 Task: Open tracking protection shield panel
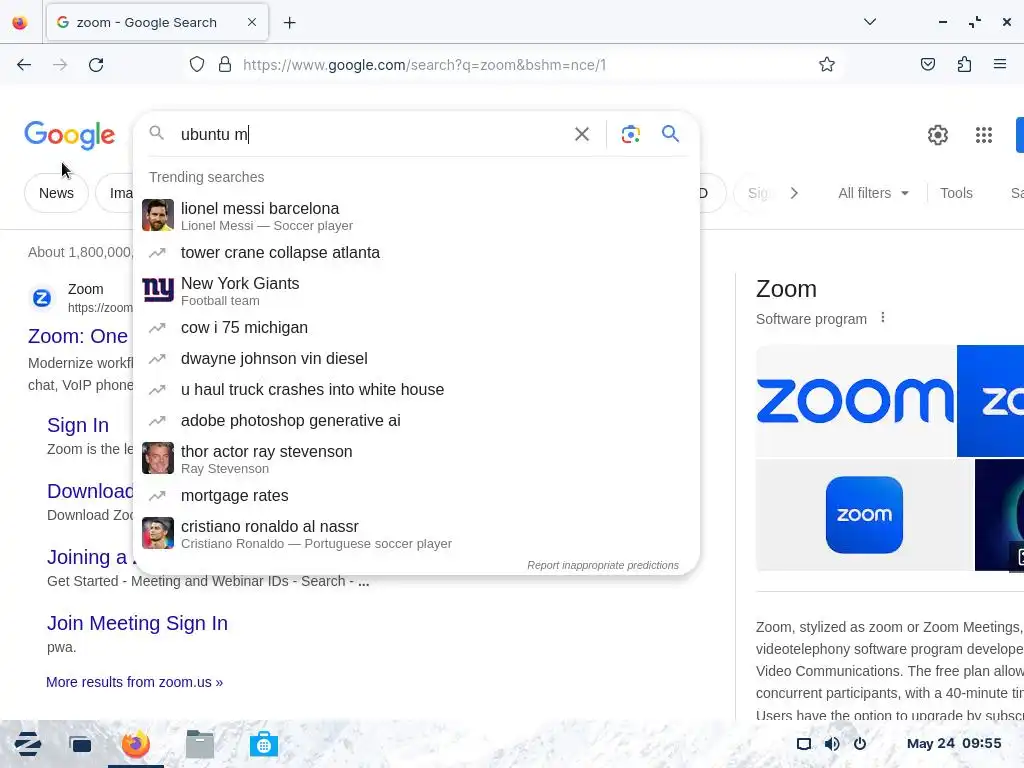tap(197, 64)
